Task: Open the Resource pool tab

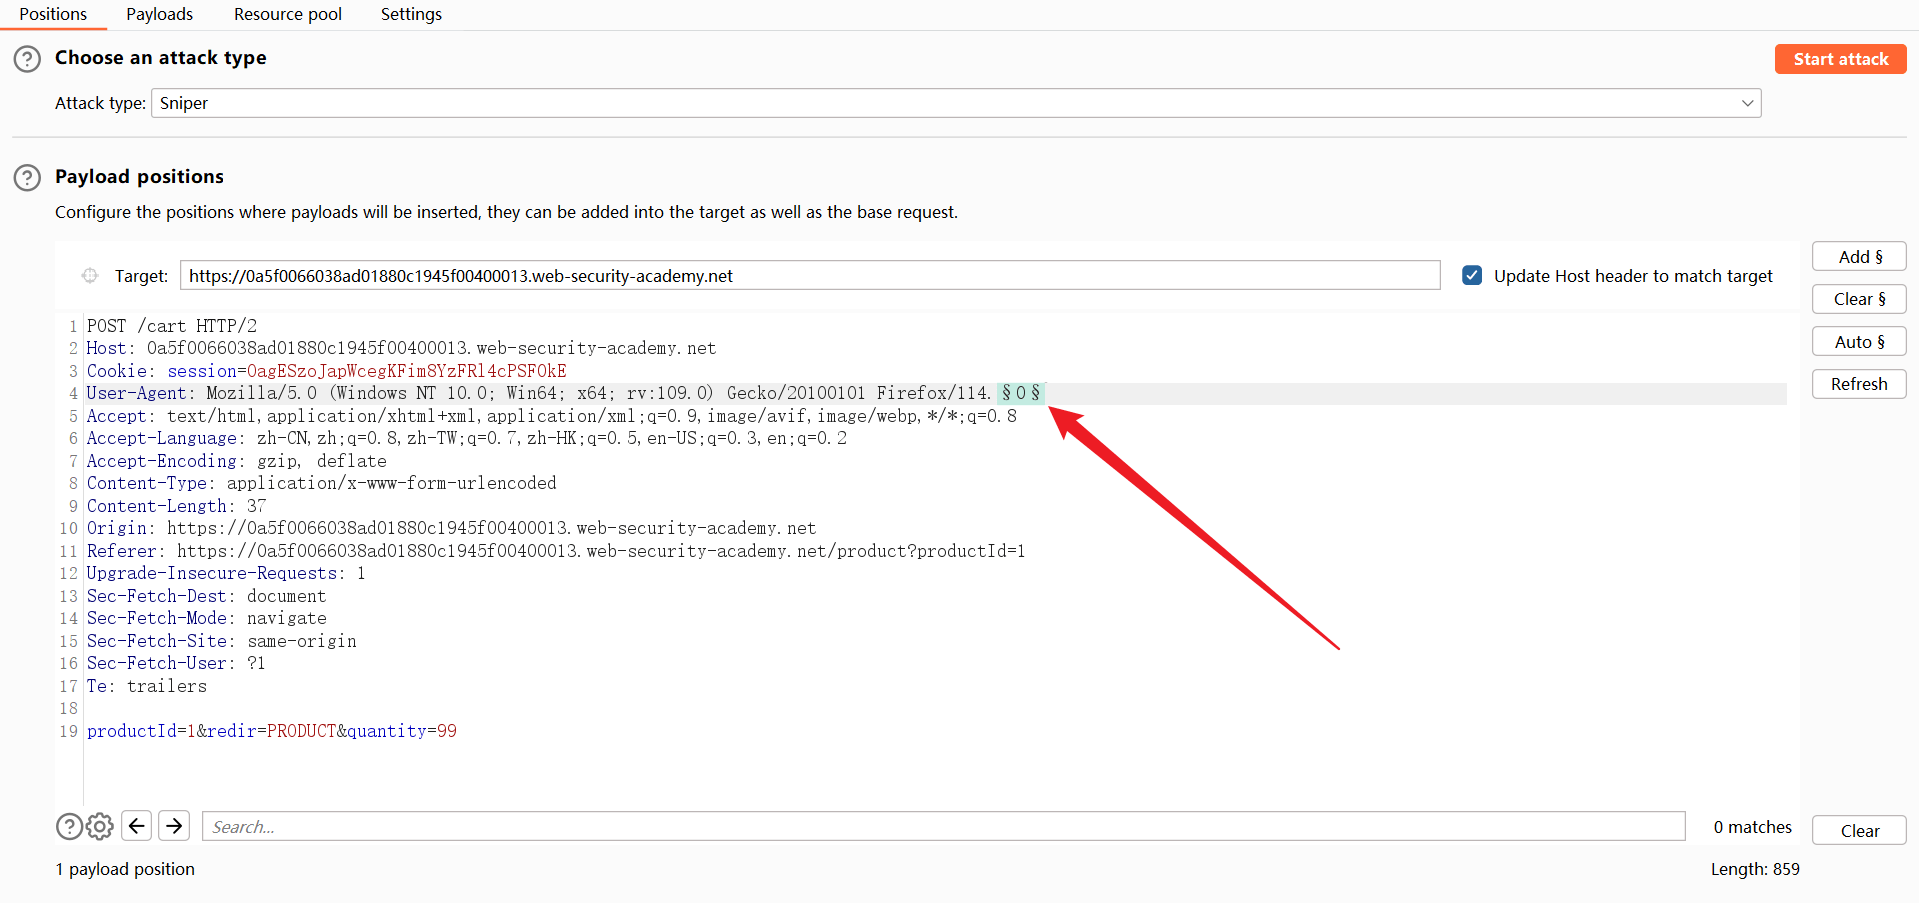Action: pyautogui.click(x=287, y=14)
